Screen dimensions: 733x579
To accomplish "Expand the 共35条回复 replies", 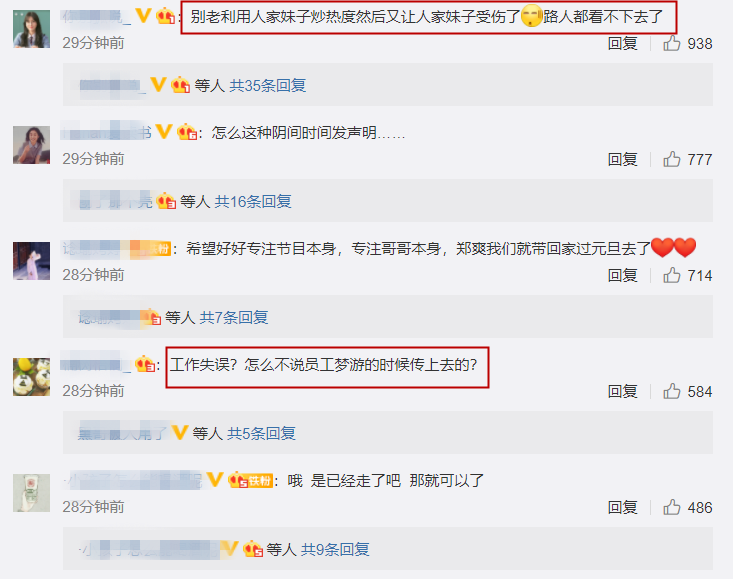I will (267, 86).
